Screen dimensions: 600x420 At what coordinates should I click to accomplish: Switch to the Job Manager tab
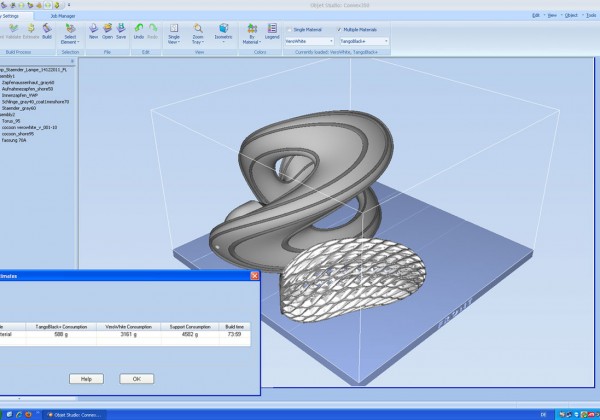click(x=63, y=16)
